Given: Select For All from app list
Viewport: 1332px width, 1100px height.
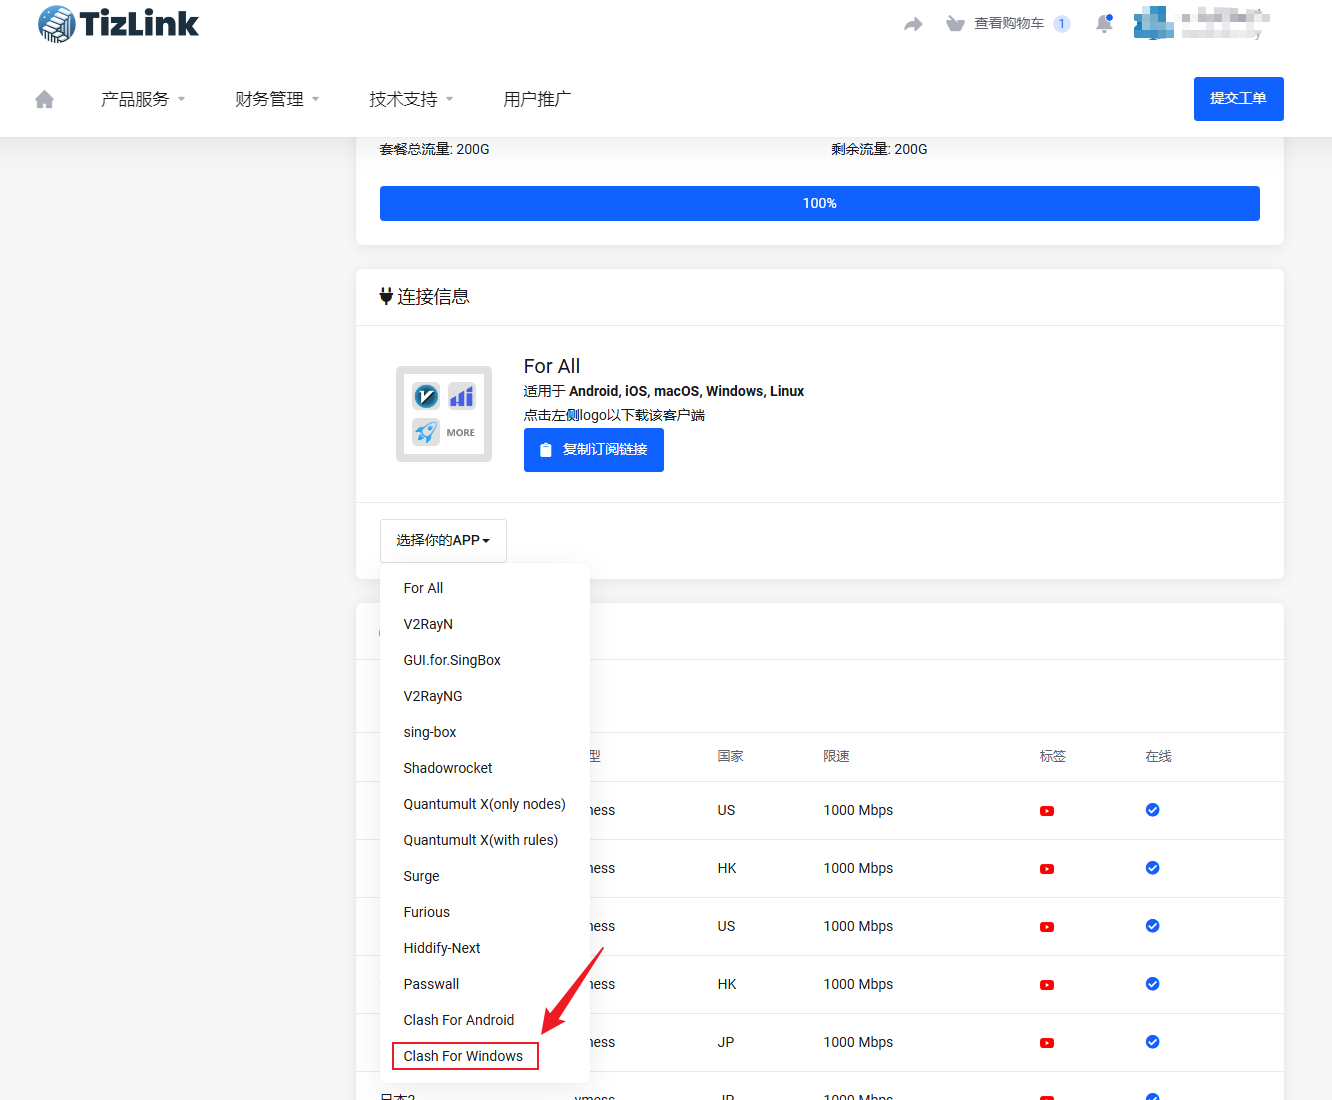Looking at the screenshot, I should pos(485,588).
